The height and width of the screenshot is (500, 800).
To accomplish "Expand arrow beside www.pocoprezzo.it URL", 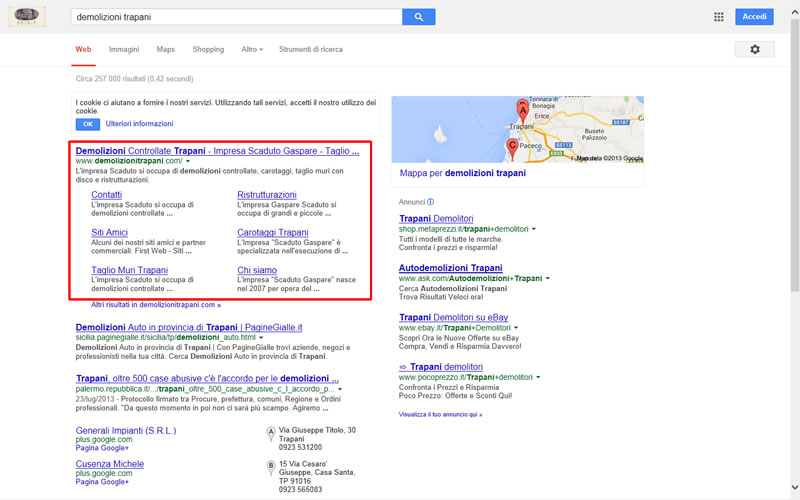I will coord(538,378).
